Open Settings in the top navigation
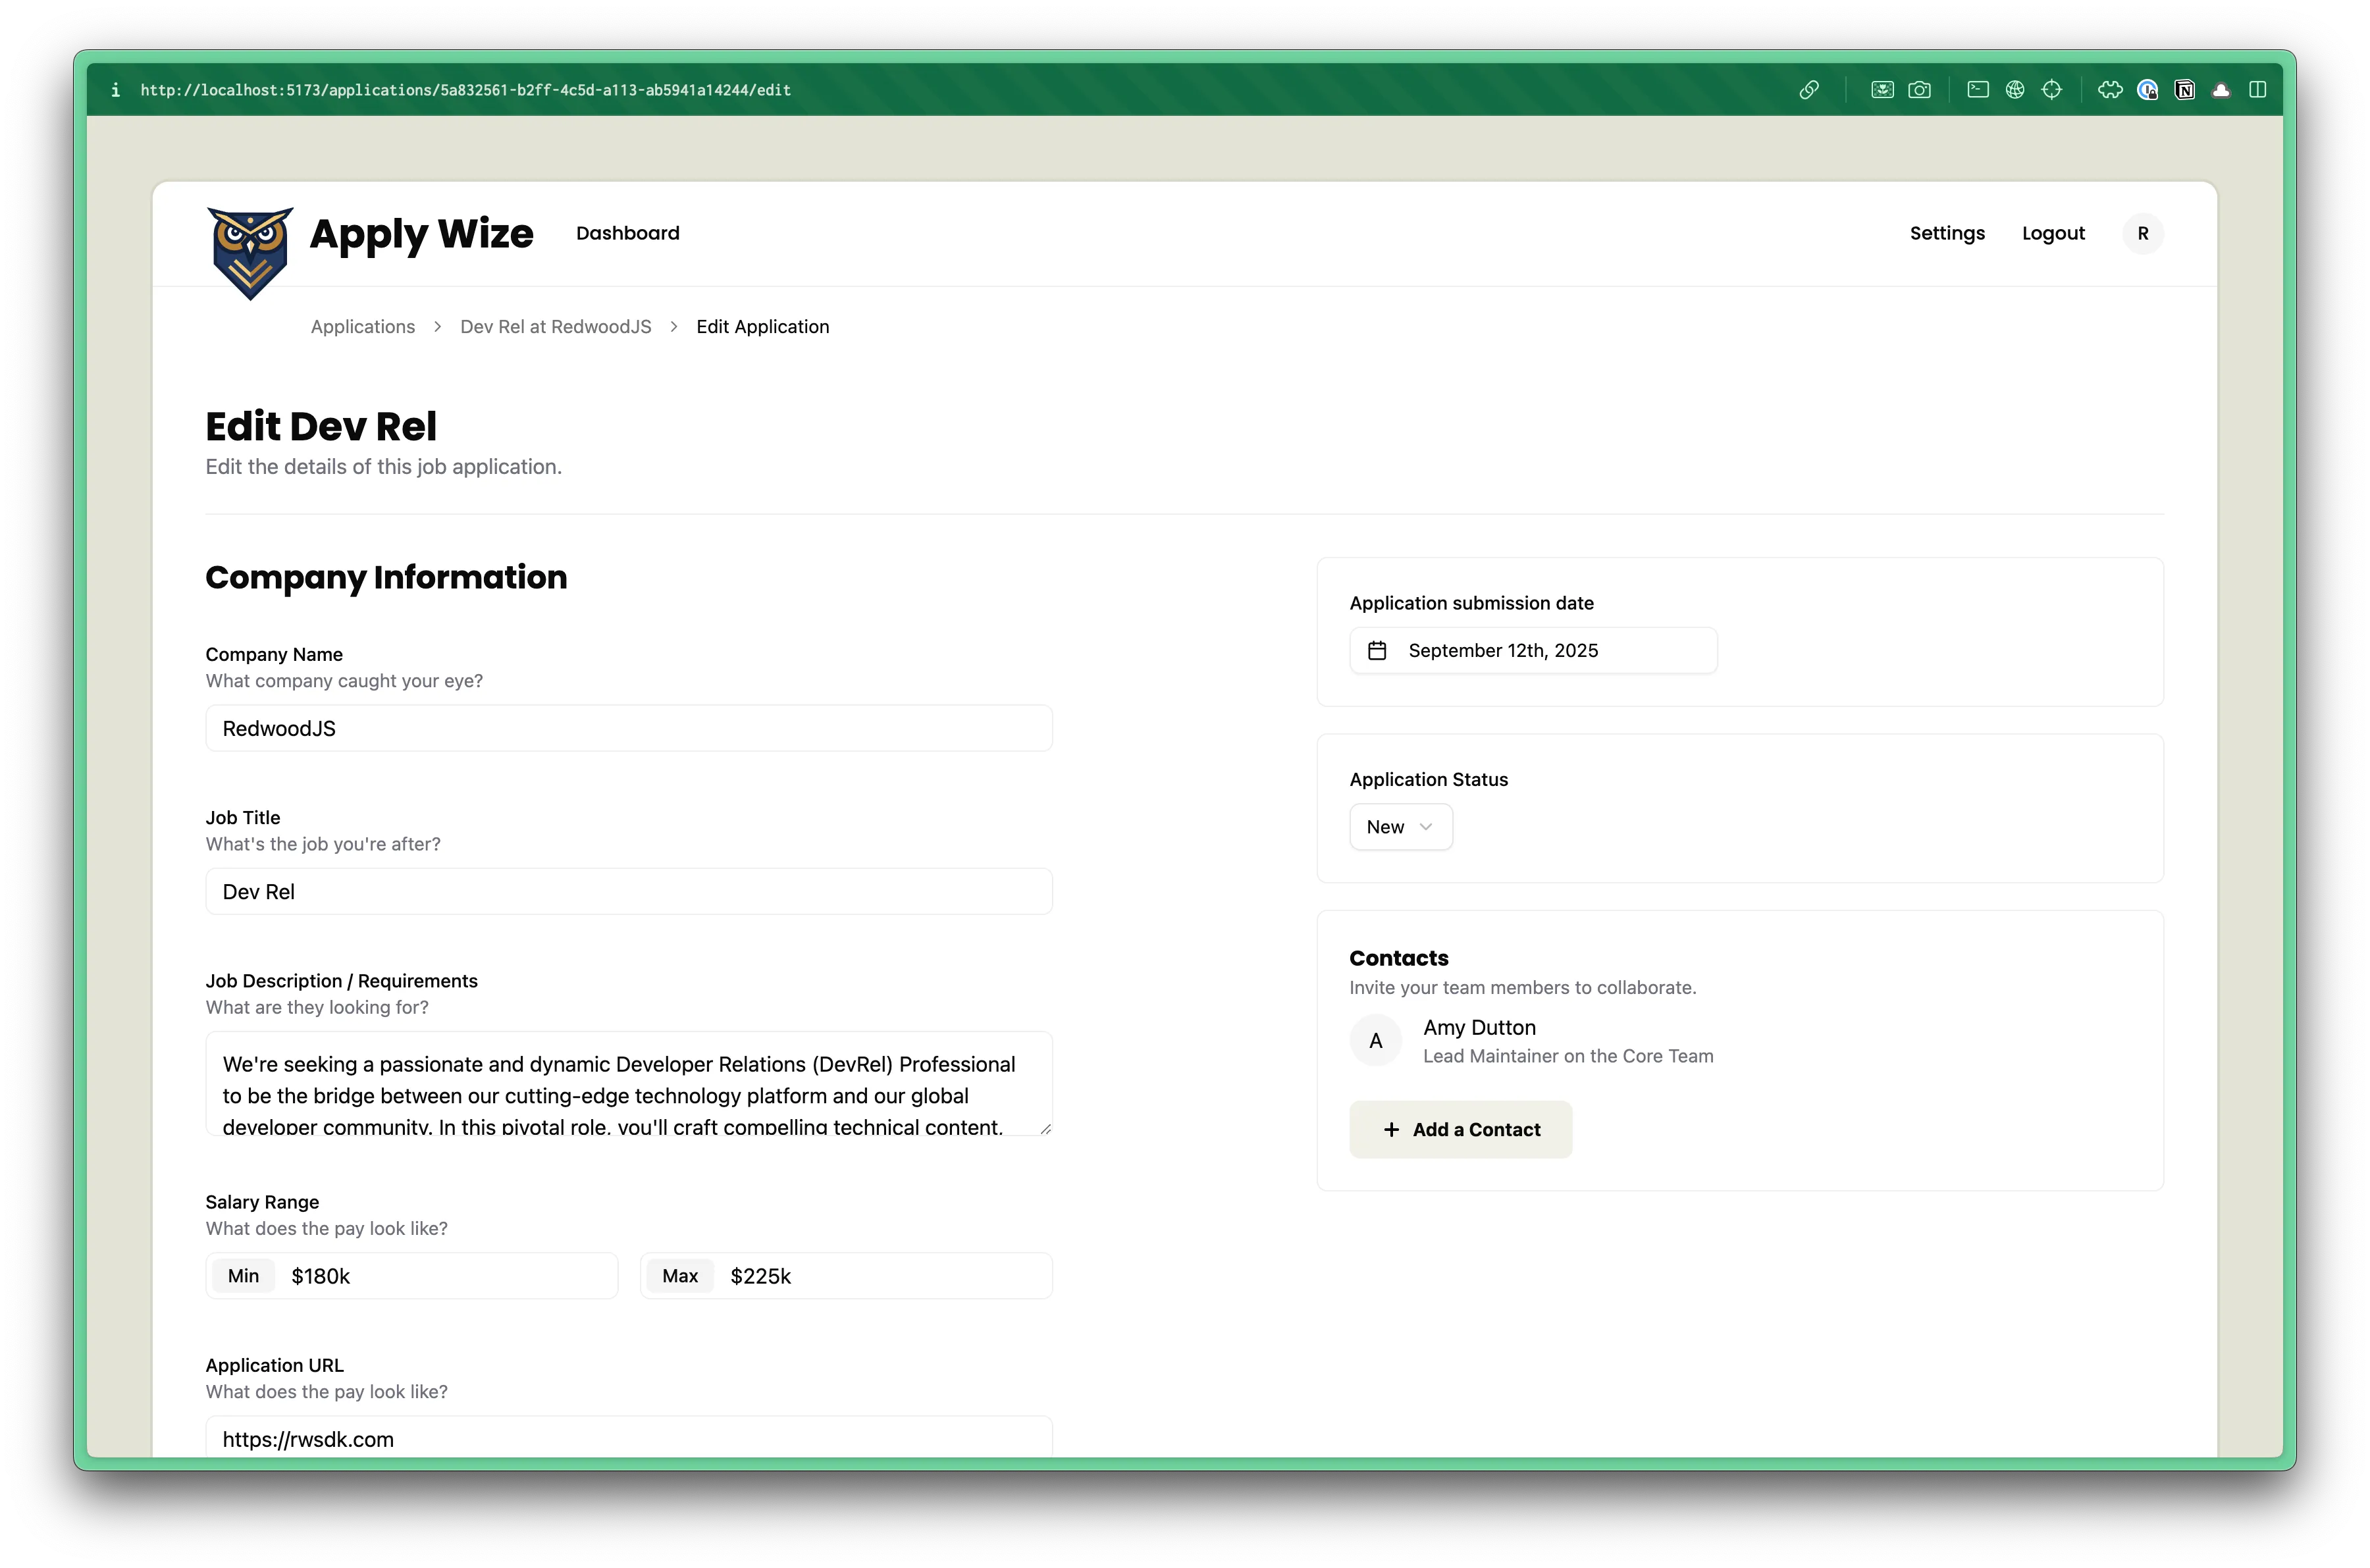The image size is (2370, 1568). tap(1946, 233)
